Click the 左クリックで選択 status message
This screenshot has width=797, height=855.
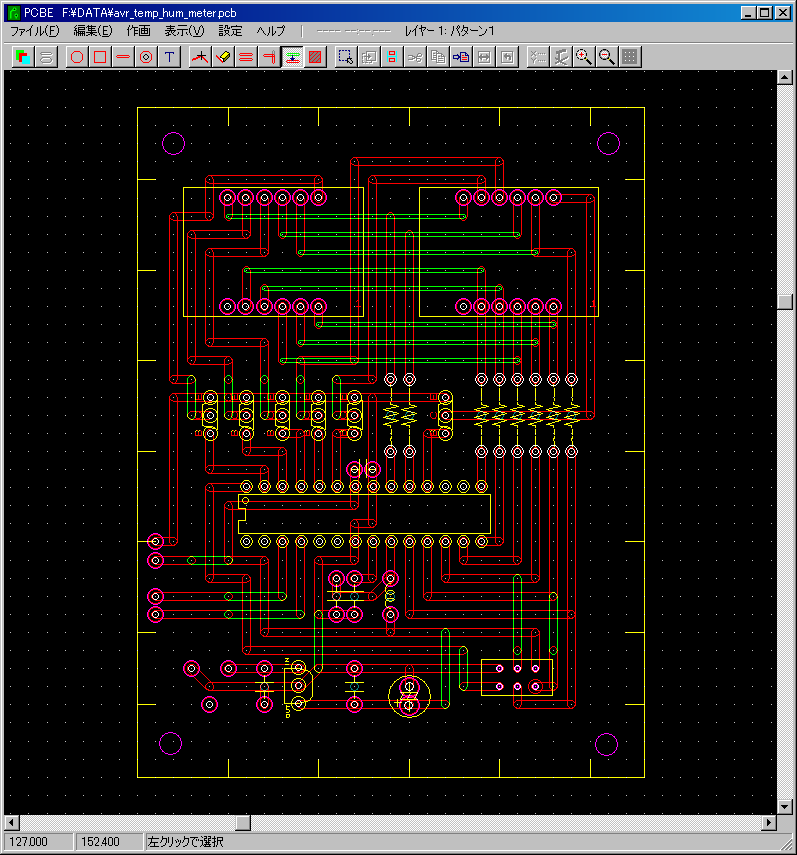click(185, 842)
